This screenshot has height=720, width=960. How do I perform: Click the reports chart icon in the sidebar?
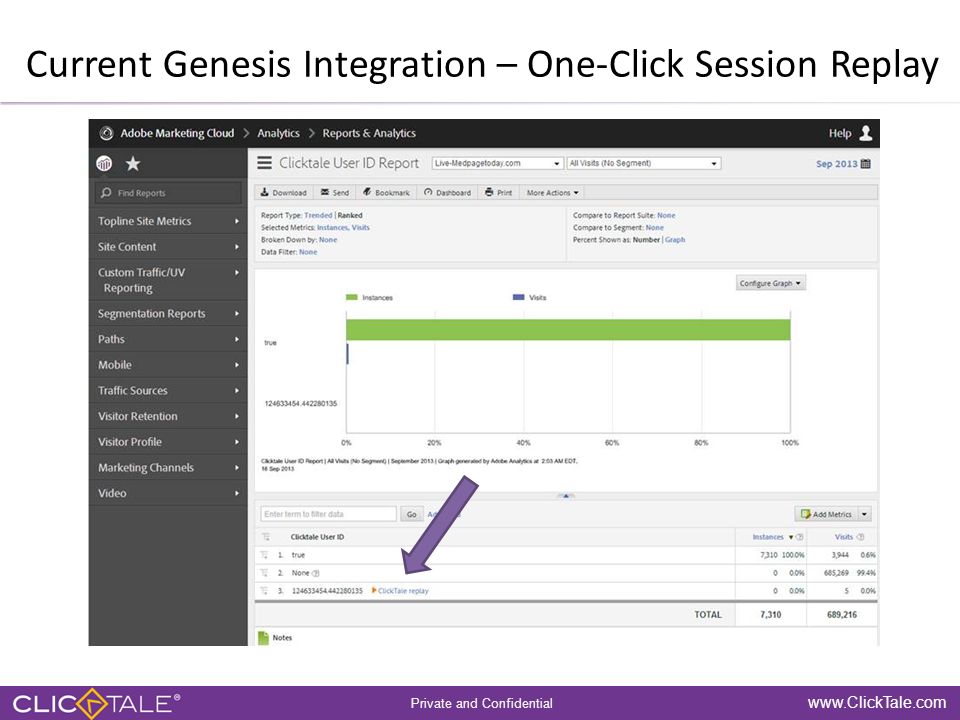coord(104,163)
